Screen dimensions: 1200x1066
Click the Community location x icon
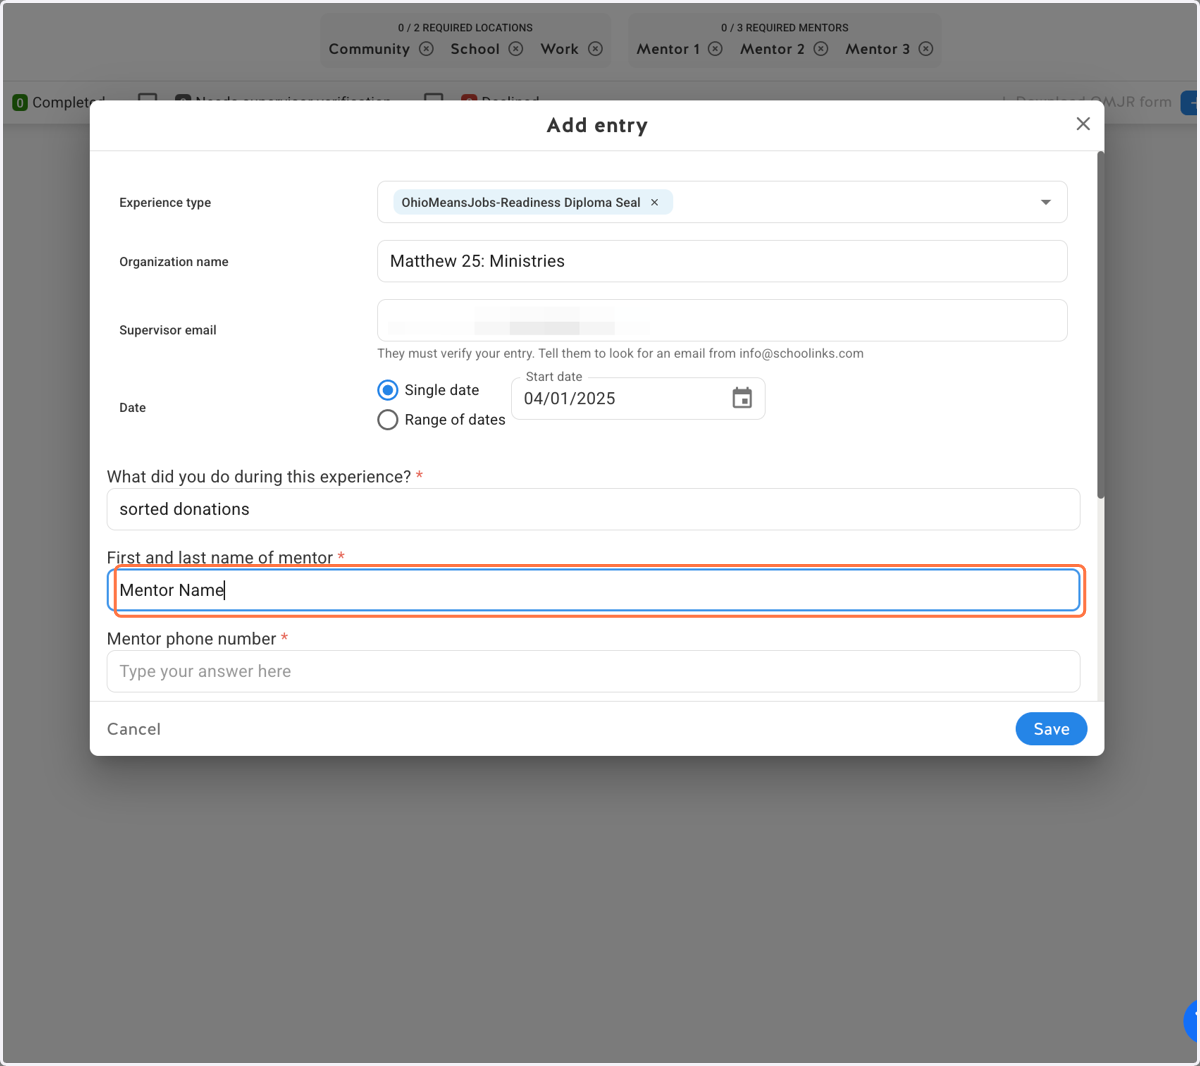[427, 49]
